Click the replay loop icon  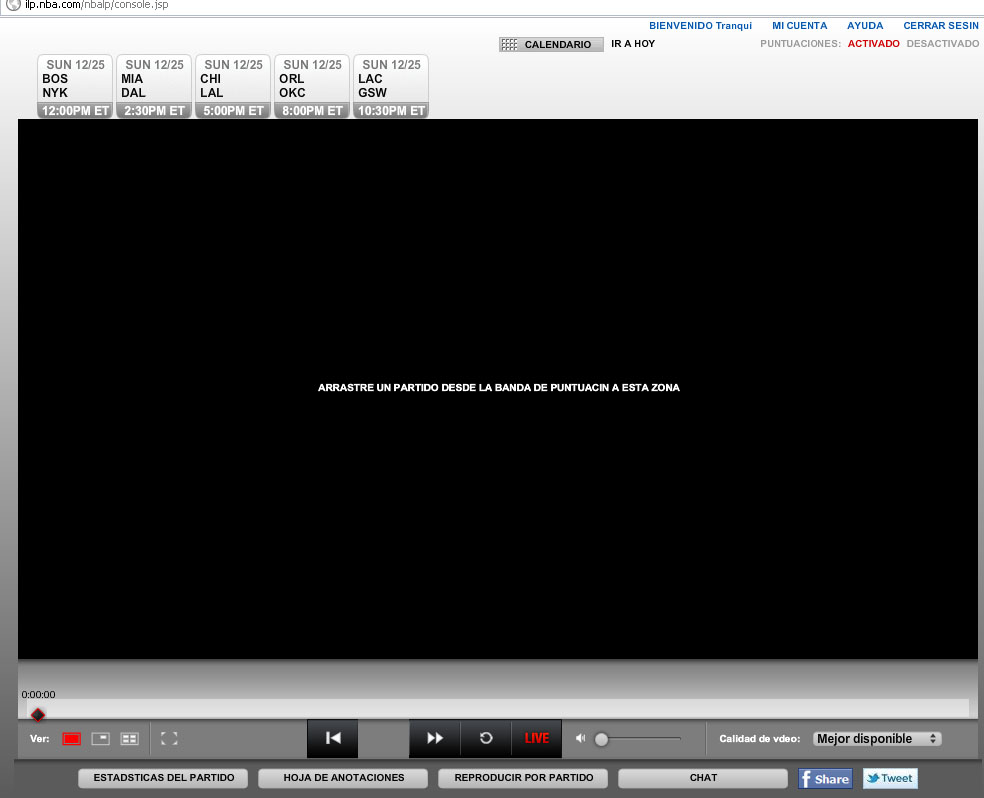pyautogui.click(x=486, y=738)
